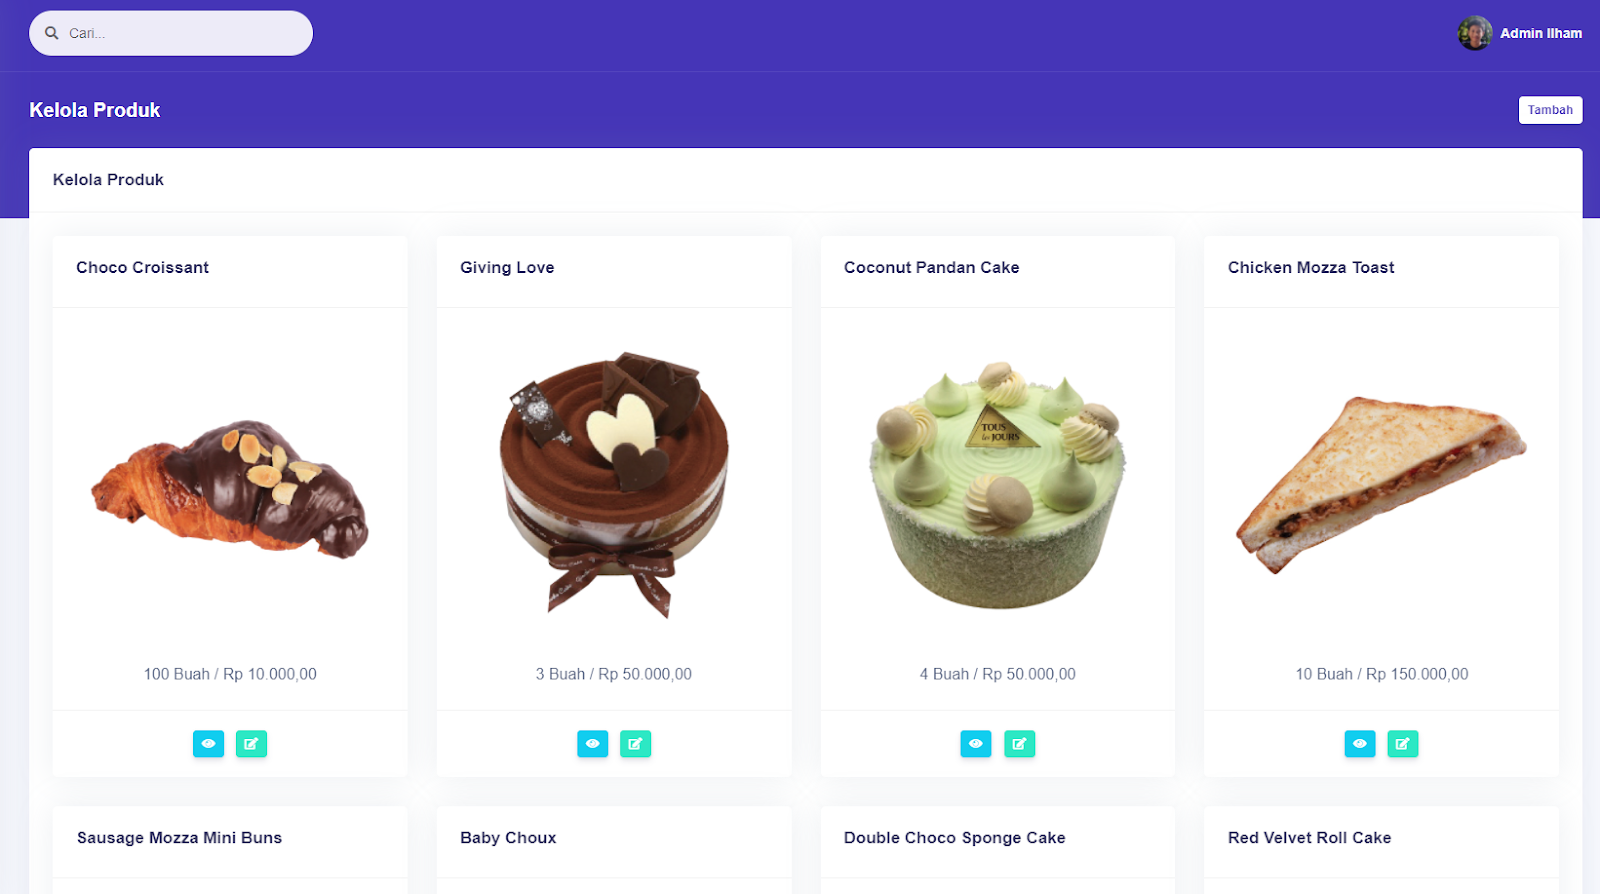Screen dimensions: 1600x894
Task: Add a new product with Tambah button
Action: click(x=1550, y=110)
